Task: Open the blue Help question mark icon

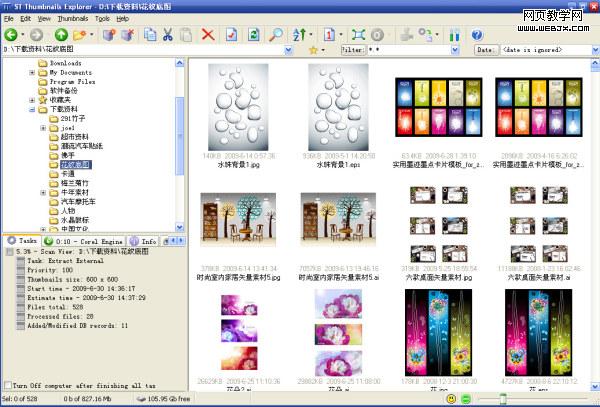Action: click(477, 35)
